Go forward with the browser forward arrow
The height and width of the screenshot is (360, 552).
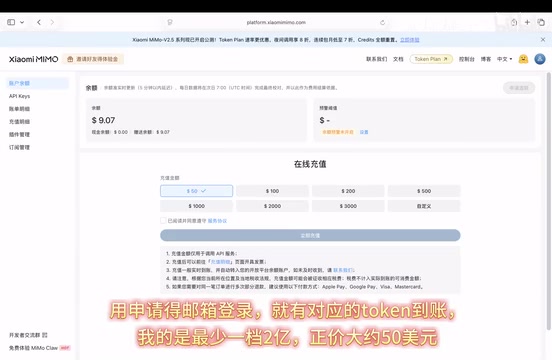pos(52,22)
